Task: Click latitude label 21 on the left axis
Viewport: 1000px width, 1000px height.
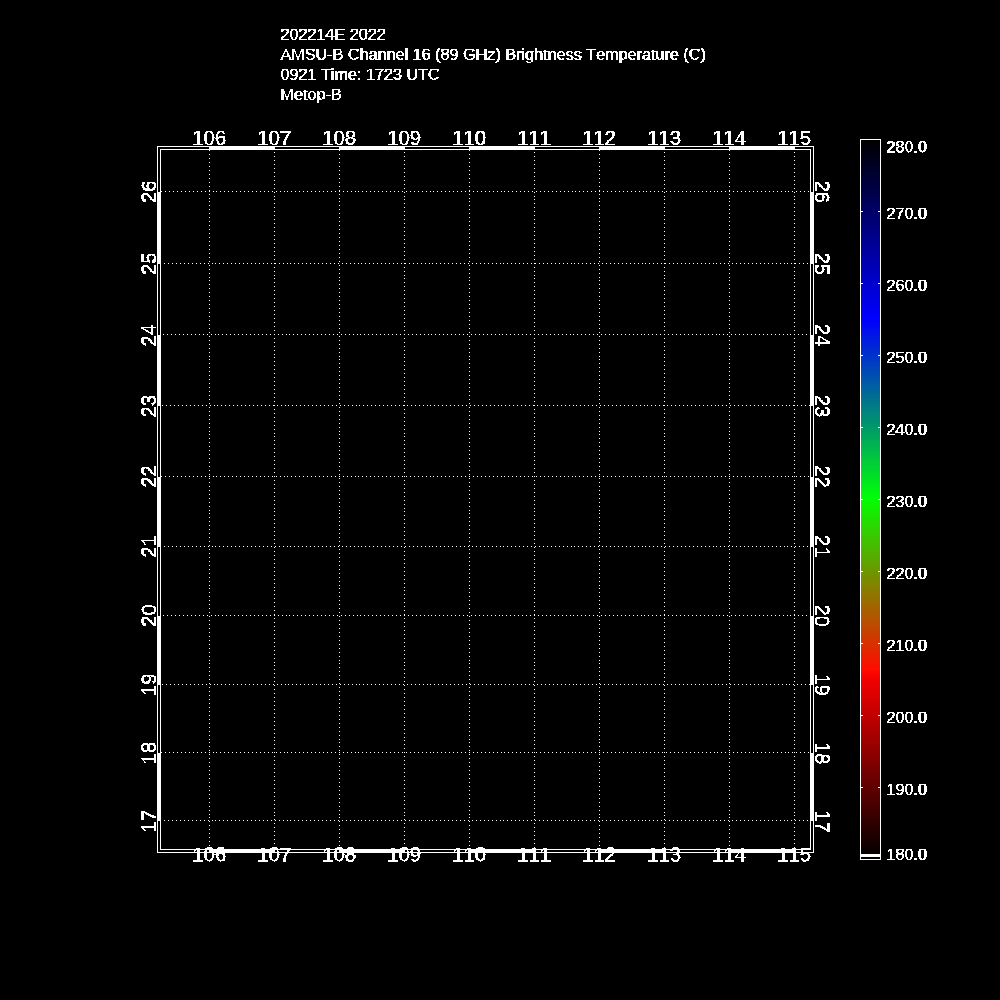Action: [149, 546]
